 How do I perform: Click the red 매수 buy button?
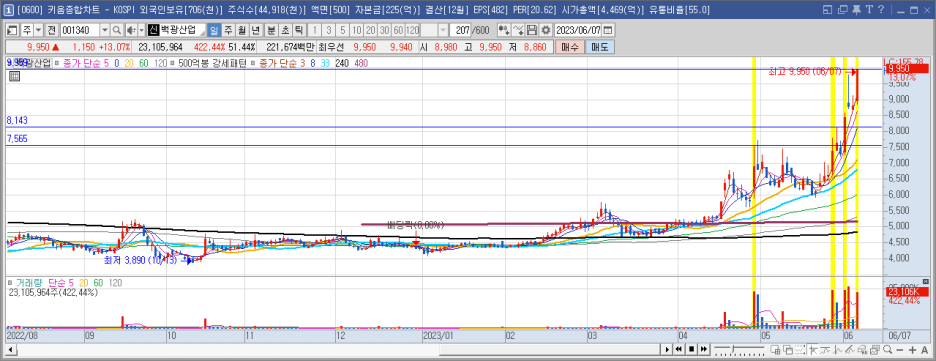tap(570, 47)
